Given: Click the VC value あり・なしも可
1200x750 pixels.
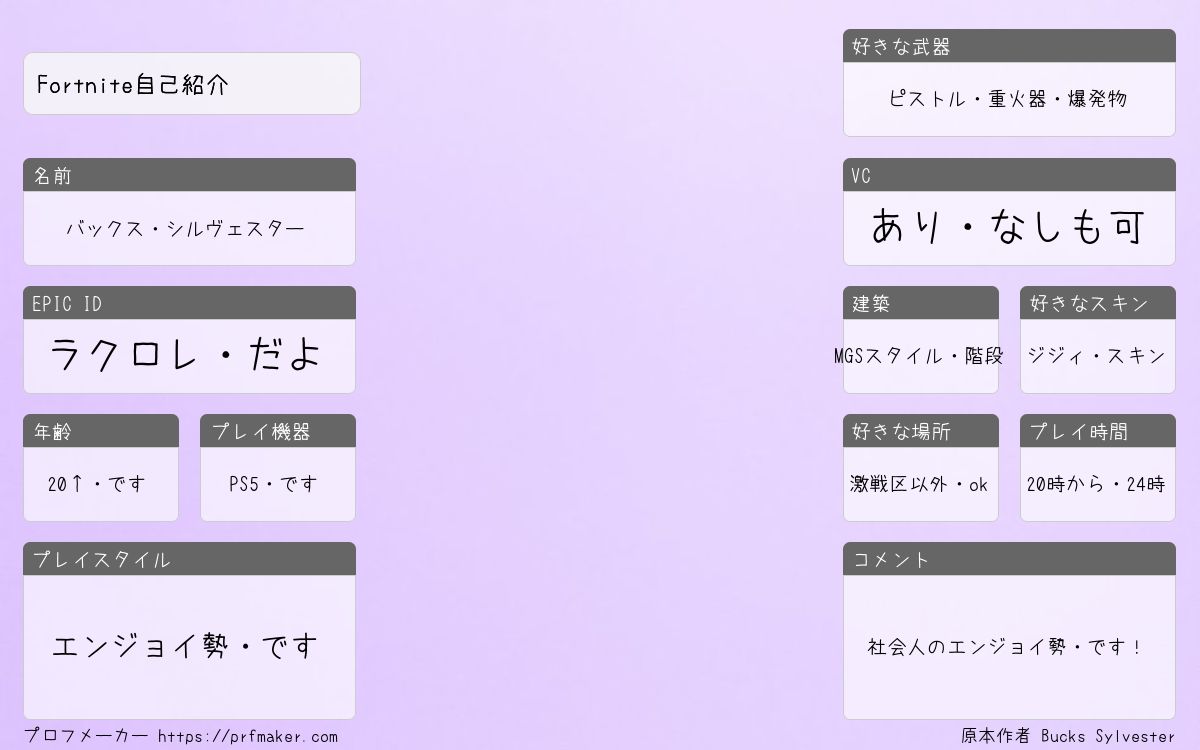Looking at the screenshot, I should [x=1008, y=227].
